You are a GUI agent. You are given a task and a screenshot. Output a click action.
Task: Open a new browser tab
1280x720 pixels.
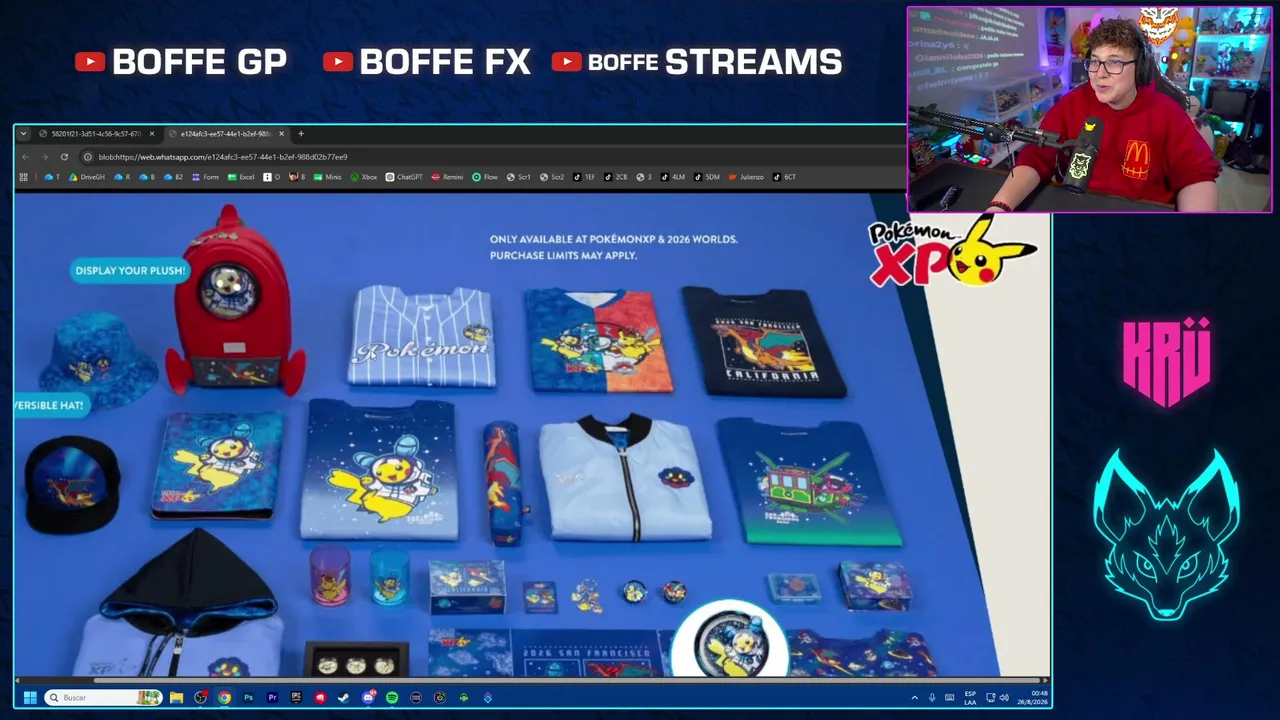pos(301,134)
